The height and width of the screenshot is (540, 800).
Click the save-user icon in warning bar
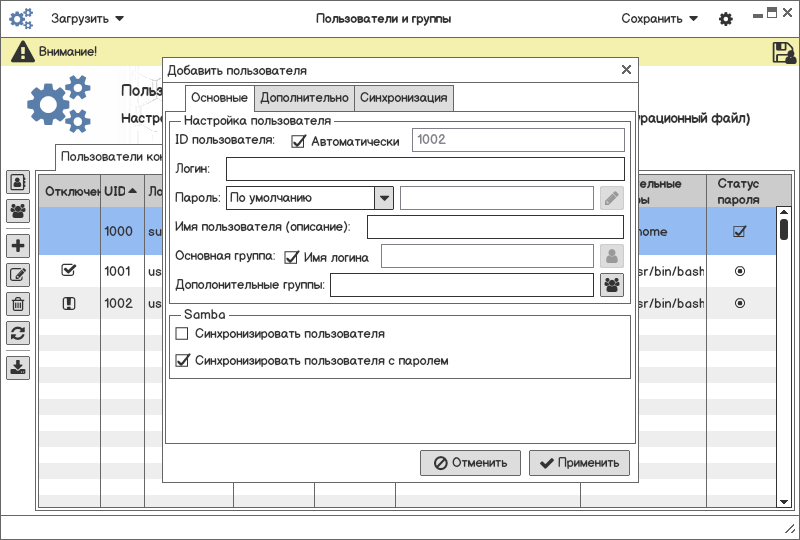[784, 53]
